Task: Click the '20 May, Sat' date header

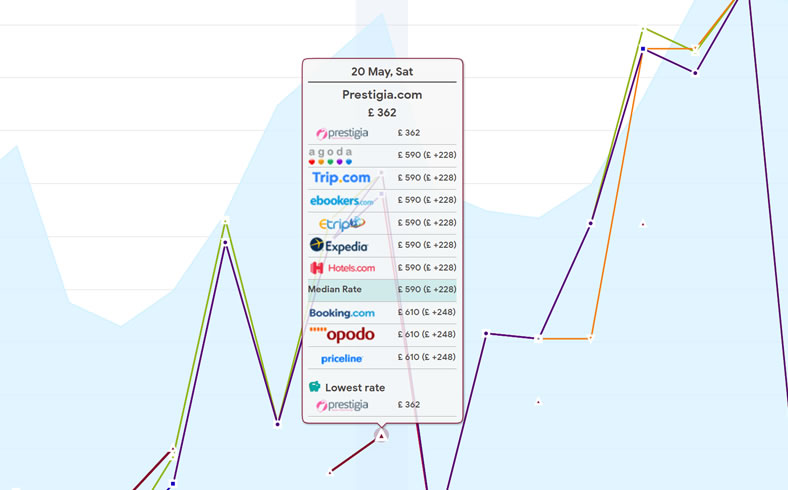Action: click(382, 71)
